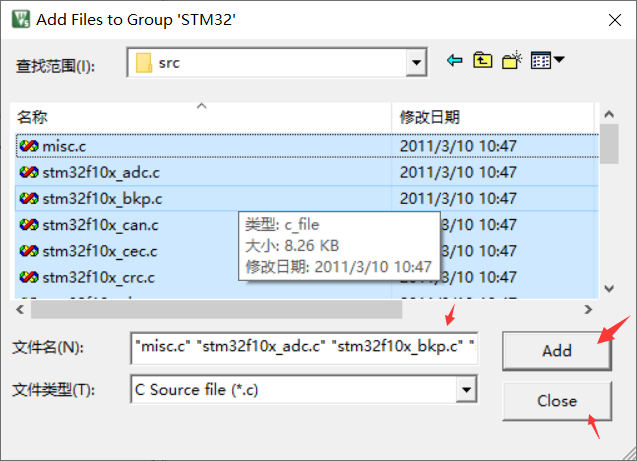Screen dimensions: 637x461
Task: Click the stm32f10x_bkp.c modified date cell
Action: [x=458, y=199]
